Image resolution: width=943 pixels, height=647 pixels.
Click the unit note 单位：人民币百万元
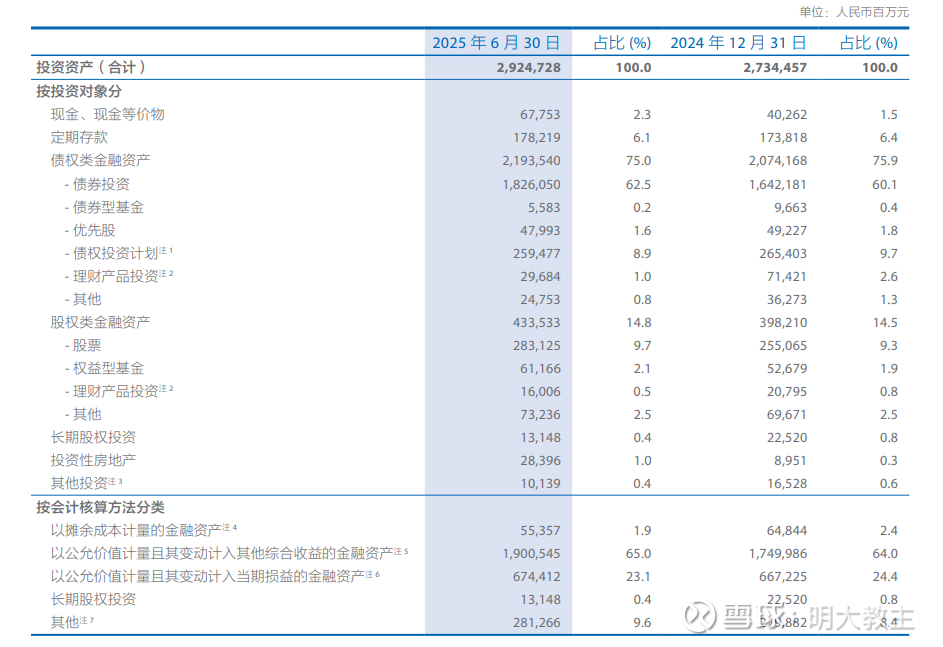coord(853,12)
